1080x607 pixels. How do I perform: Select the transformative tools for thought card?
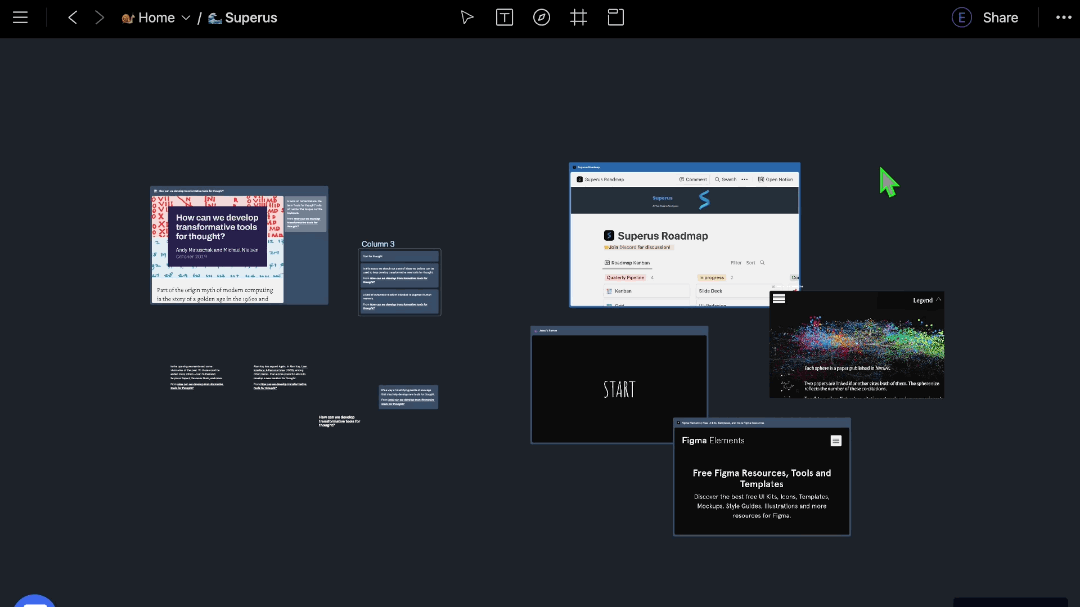[x=239, y=245]
